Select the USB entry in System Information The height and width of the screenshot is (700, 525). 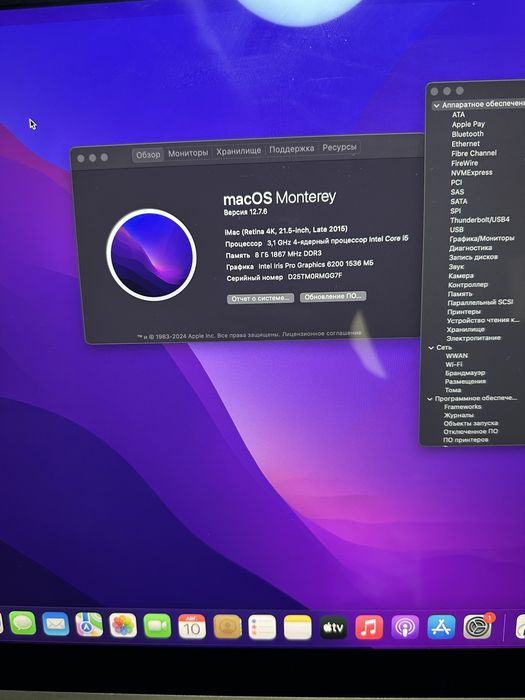pyautogui.click(x=456, y=229)
